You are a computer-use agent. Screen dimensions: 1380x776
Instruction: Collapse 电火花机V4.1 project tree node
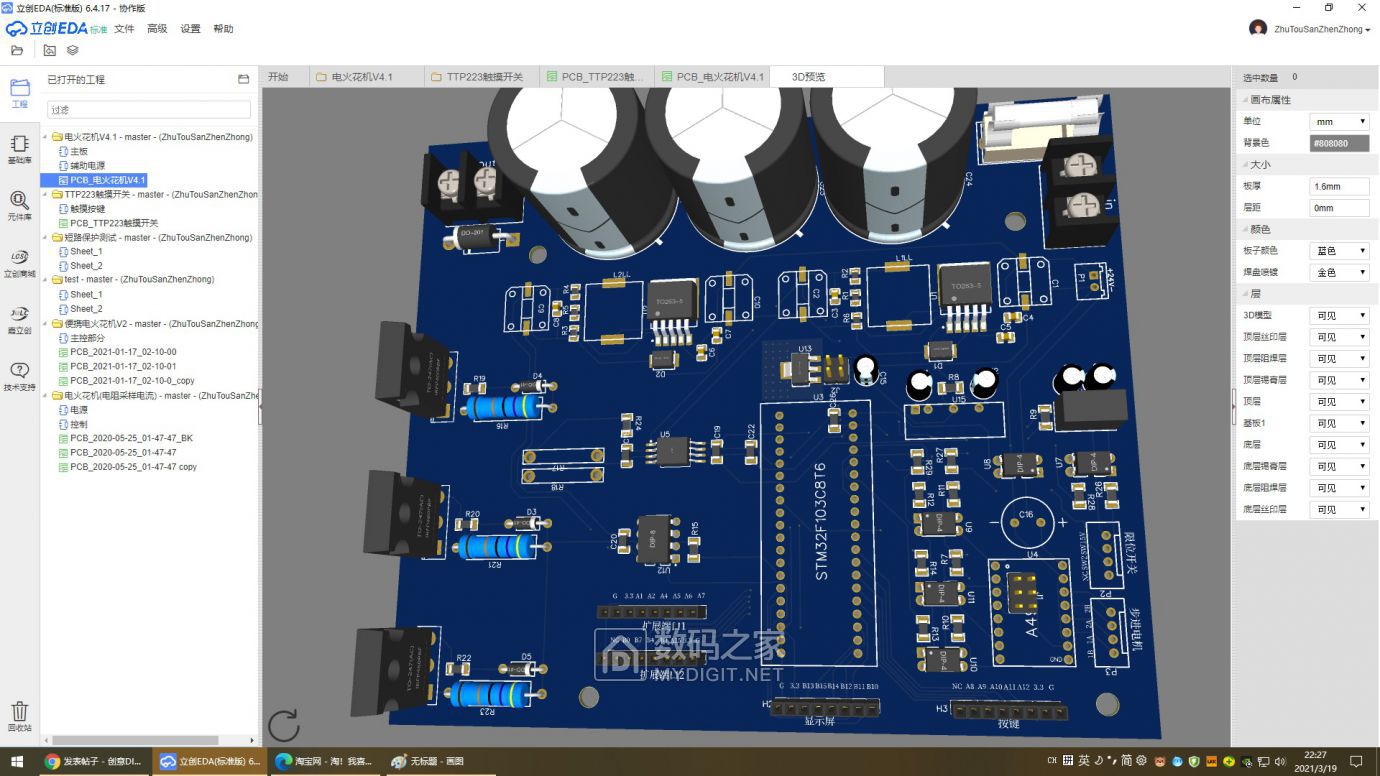(x=46, y=137)
